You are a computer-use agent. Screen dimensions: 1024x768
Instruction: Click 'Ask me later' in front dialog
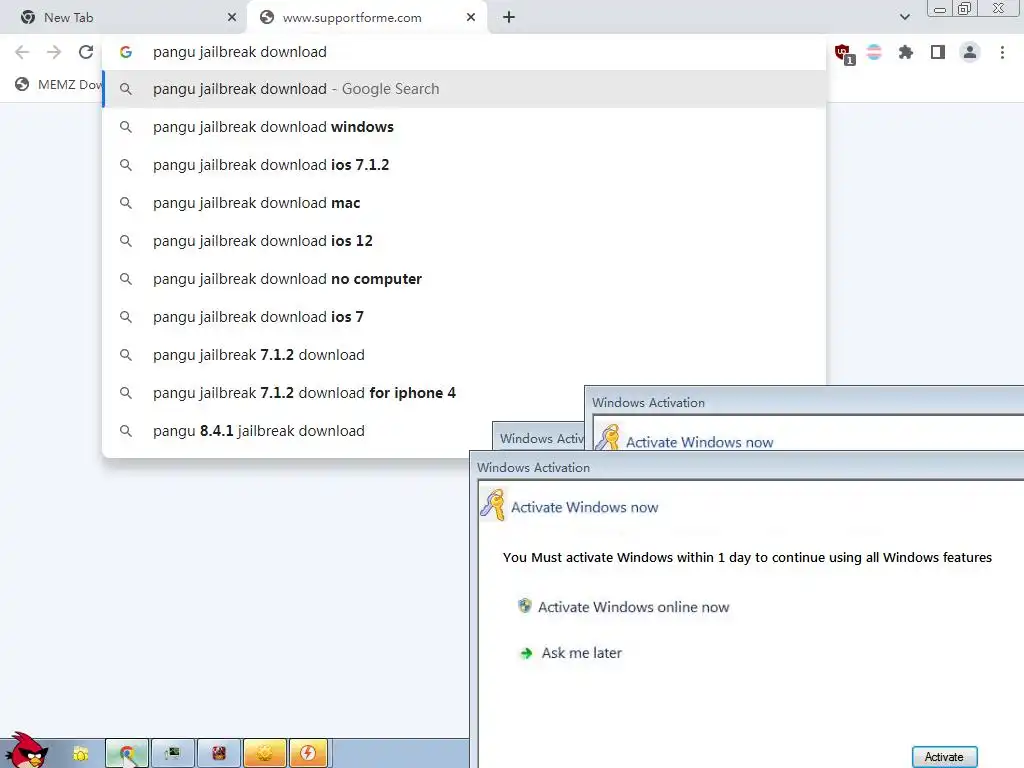point(581,652)
